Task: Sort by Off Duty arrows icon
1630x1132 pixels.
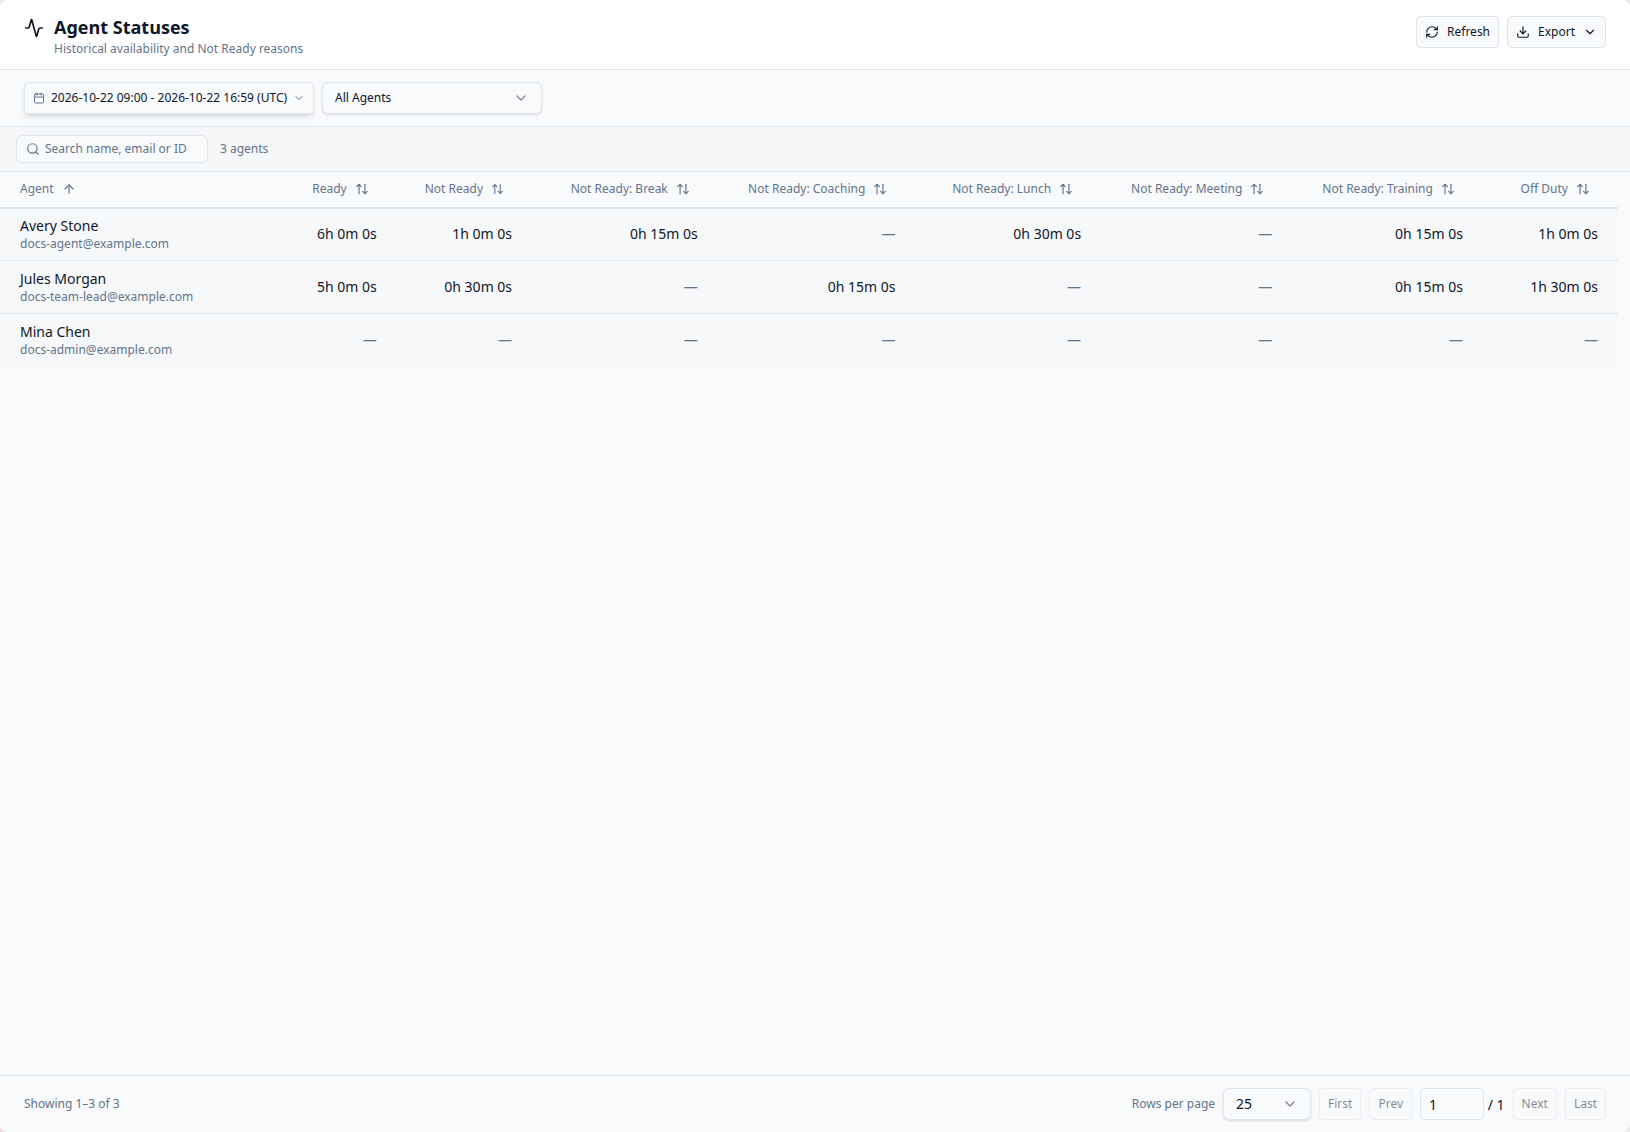Action: click(1583, 189)
